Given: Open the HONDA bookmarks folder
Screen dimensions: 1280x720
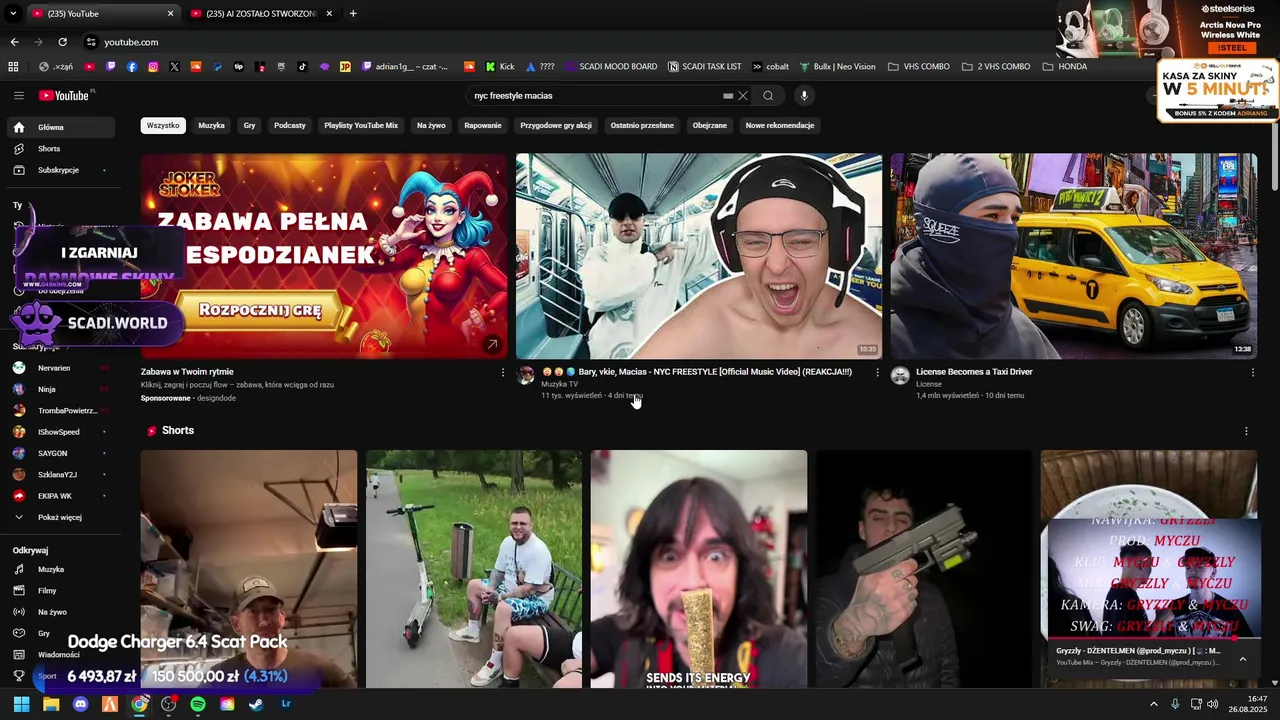Looking at the screenshot, I should click(1065, 67).
